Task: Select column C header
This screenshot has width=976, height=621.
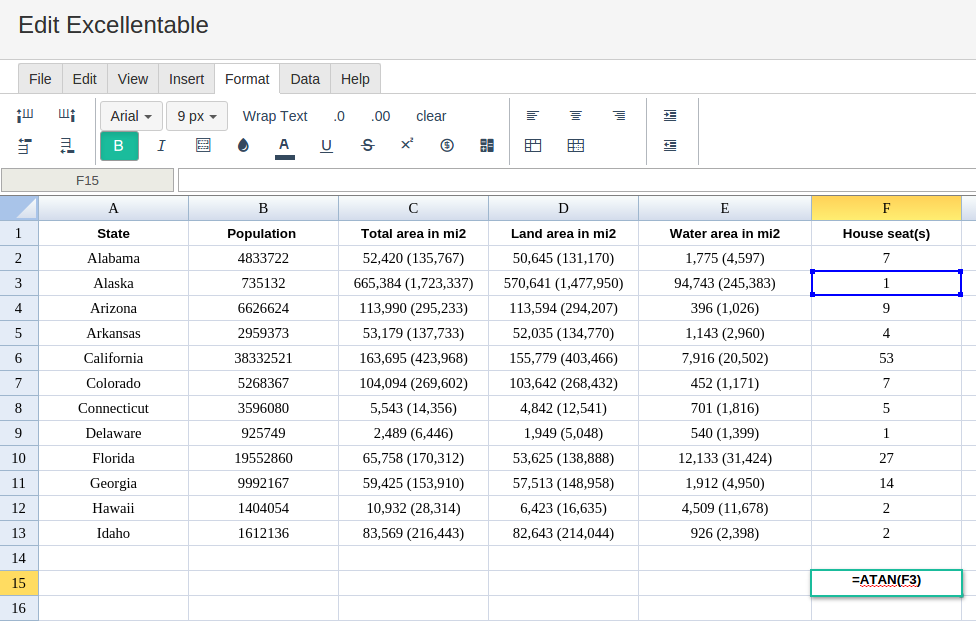Action: point(413,208)
